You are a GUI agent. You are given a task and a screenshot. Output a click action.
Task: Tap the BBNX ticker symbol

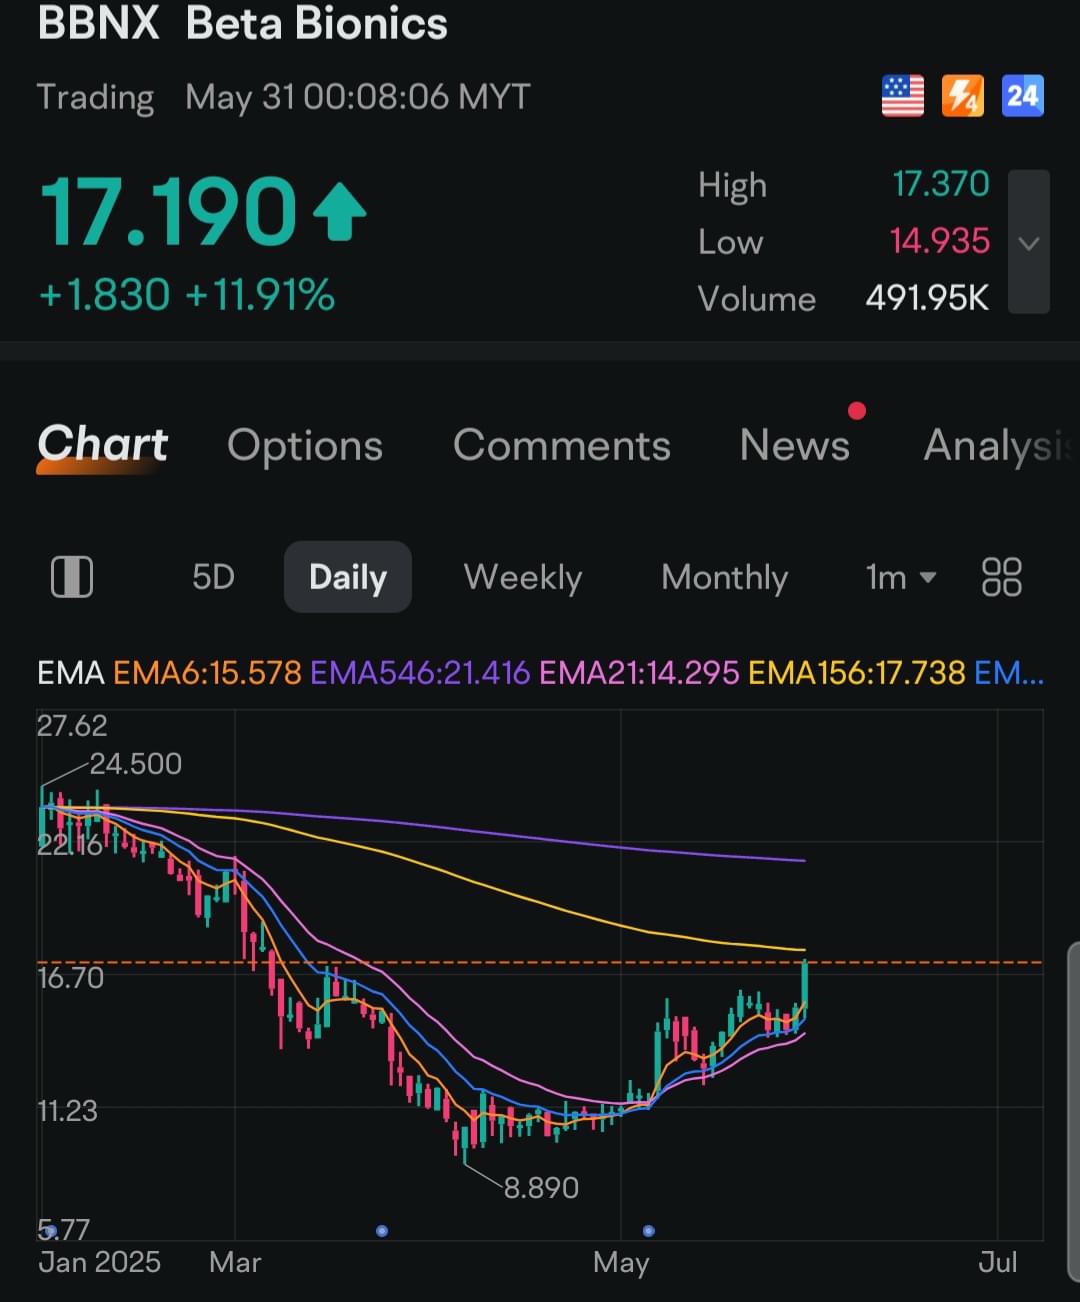(x=98, y=22)
